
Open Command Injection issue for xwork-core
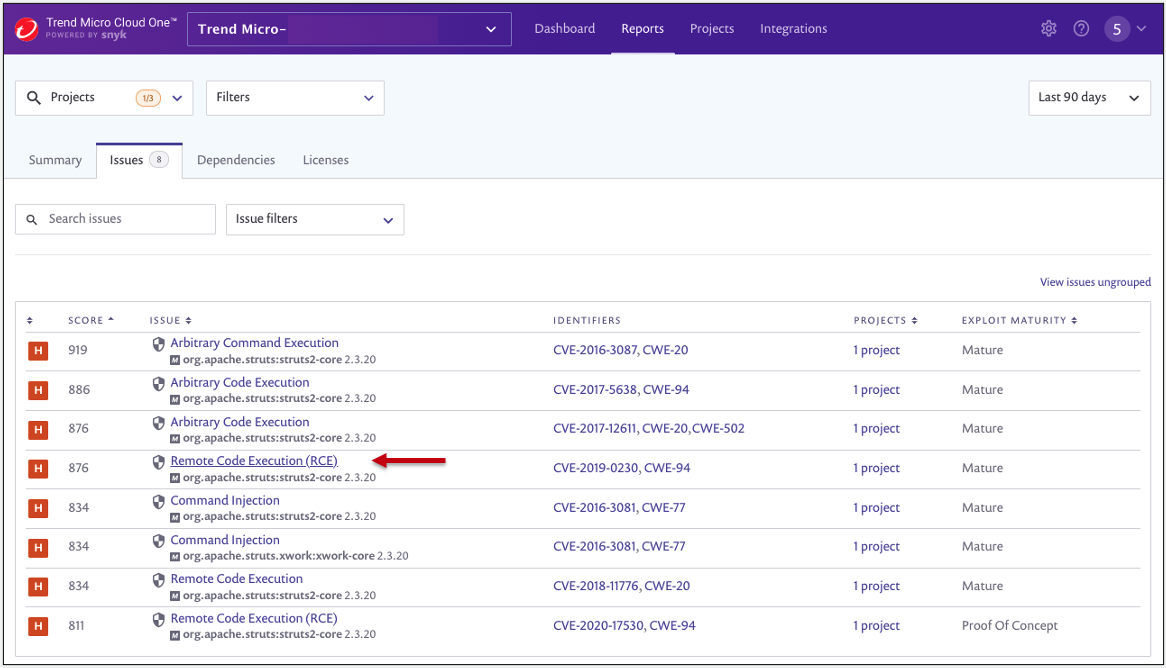225,540
